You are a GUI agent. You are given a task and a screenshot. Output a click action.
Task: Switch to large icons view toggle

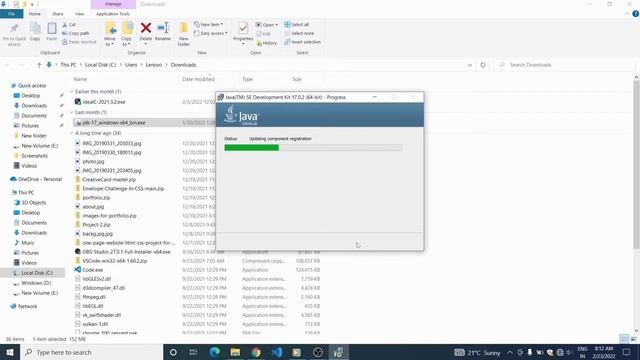[633, 339]
